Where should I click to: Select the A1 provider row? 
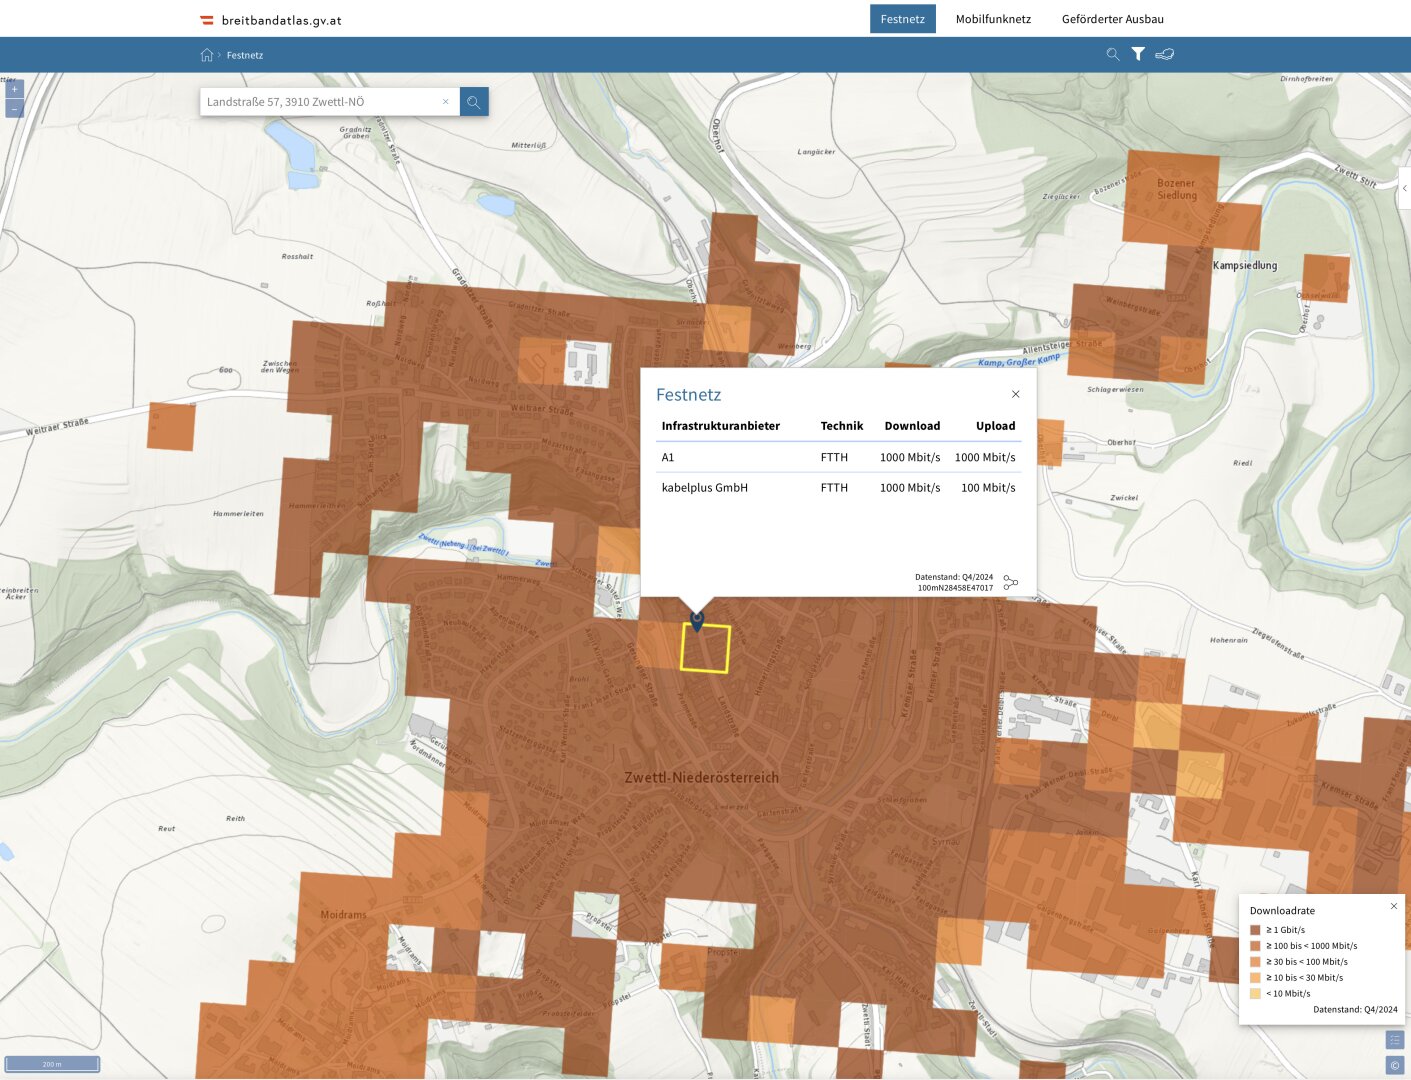click(x=838, y=457)
